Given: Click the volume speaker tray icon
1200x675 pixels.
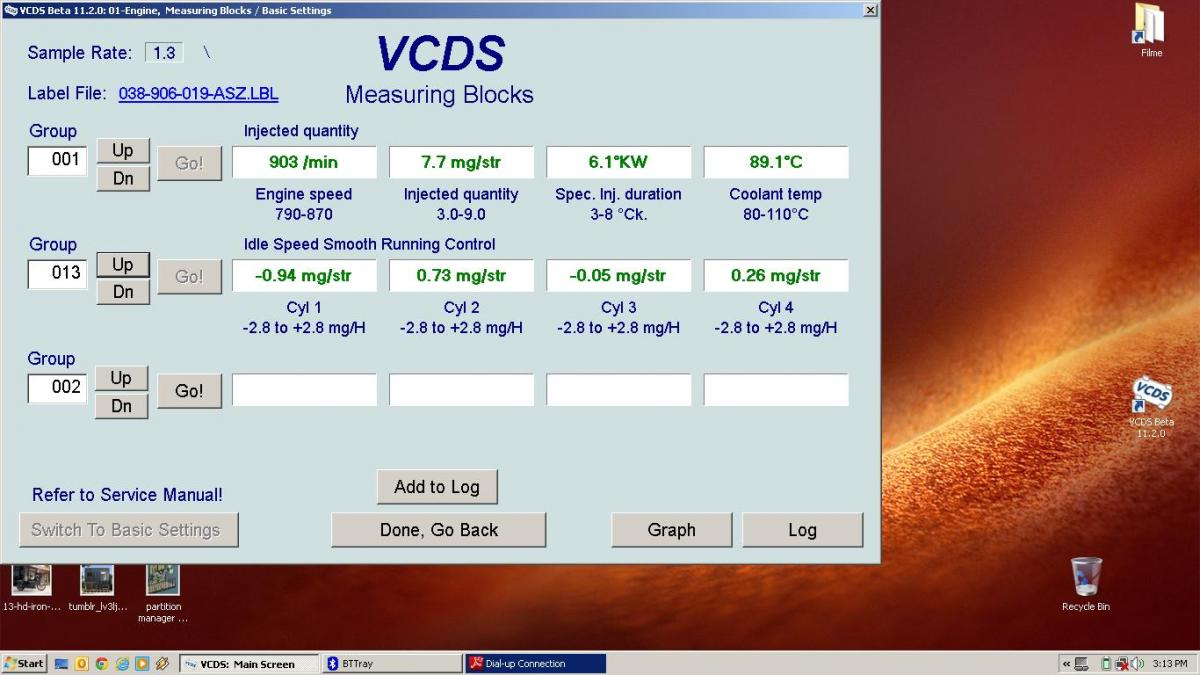Looking at the screenshot, I should coord(1137,664).
